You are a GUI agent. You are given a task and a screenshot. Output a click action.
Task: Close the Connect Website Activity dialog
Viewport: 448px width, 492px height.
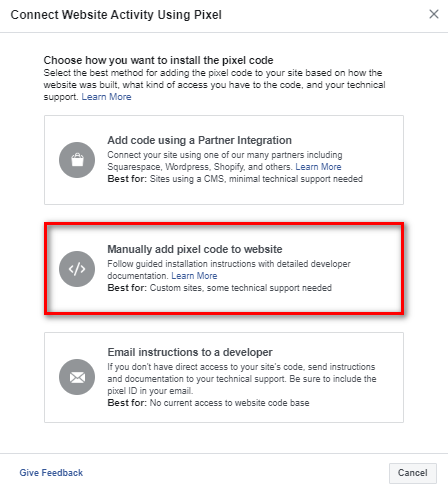click(434, 14)
